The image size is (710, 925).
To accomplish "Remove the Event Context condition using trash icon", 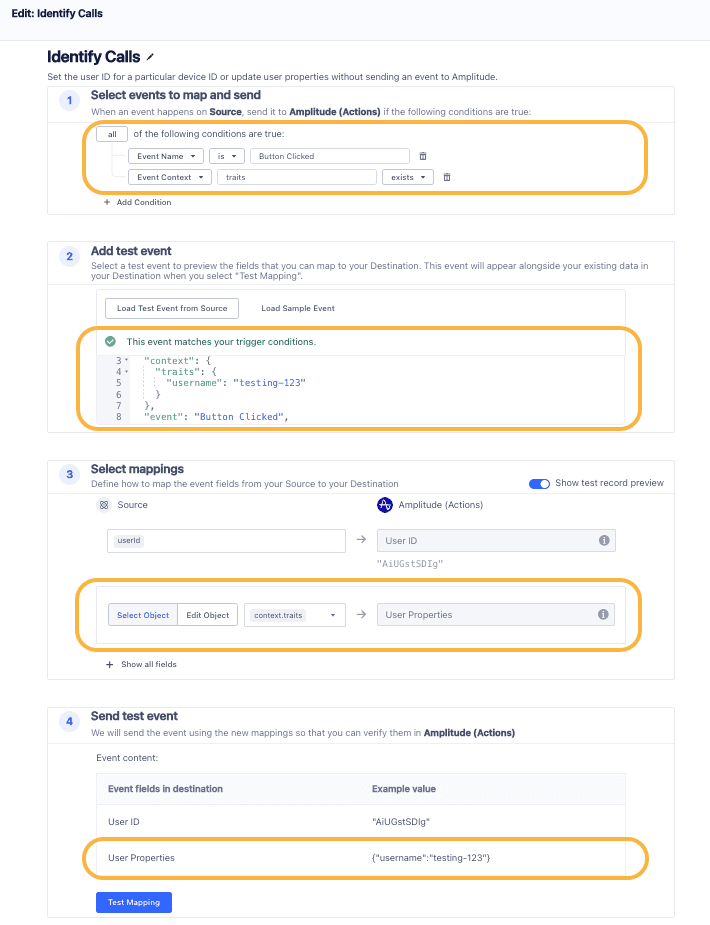I will click(x=447, y=177).
